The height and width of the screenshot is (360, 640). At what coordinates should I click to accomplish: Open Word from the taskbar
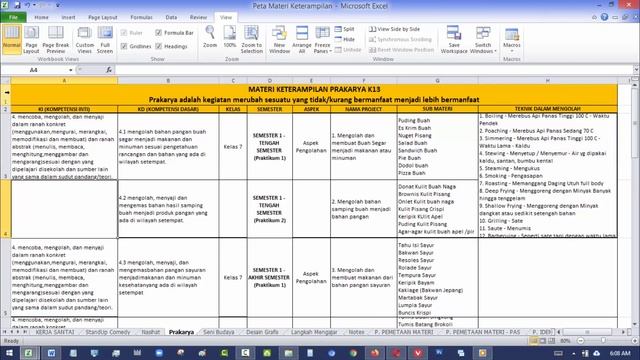point(51,353)
